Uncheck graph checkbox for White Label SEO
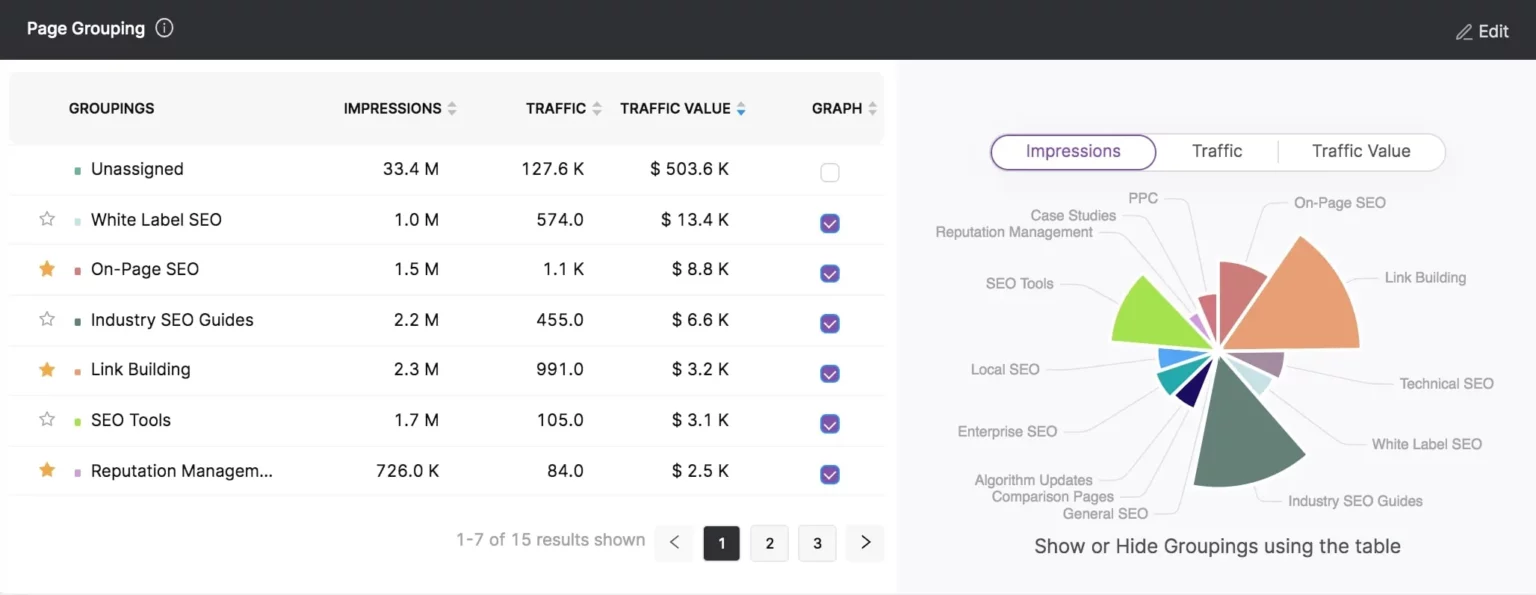Image resolution: width=1536 pixels, height=595 pixels. click(x=829, y=223)
